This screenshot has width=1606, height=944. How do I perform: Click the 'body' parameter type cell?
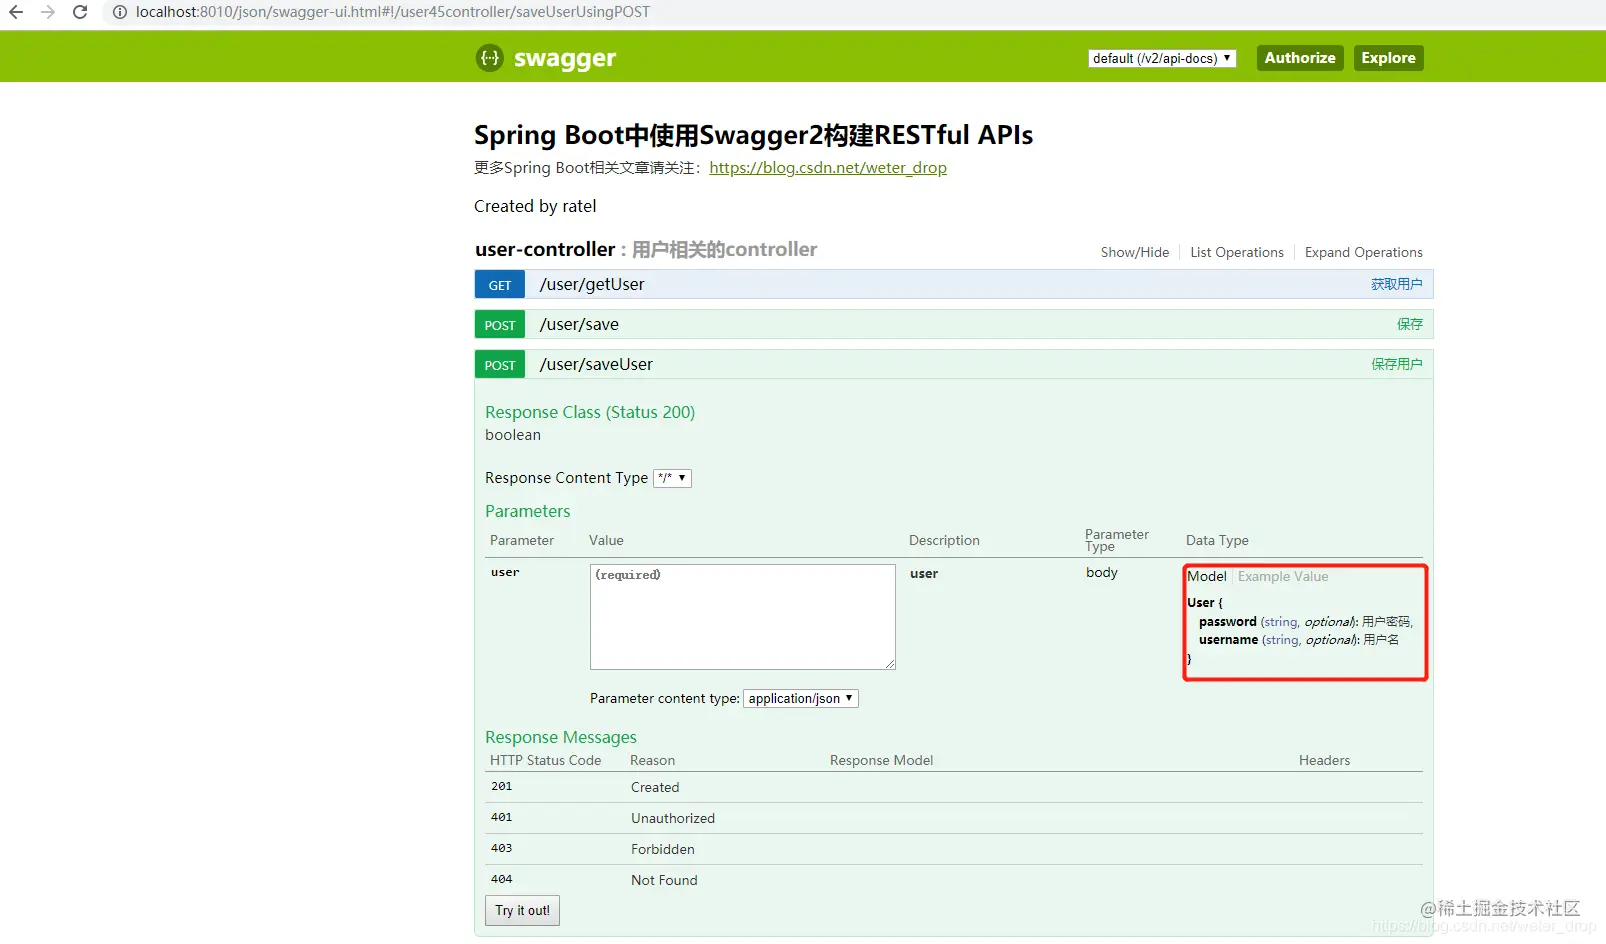point(1102,573)
